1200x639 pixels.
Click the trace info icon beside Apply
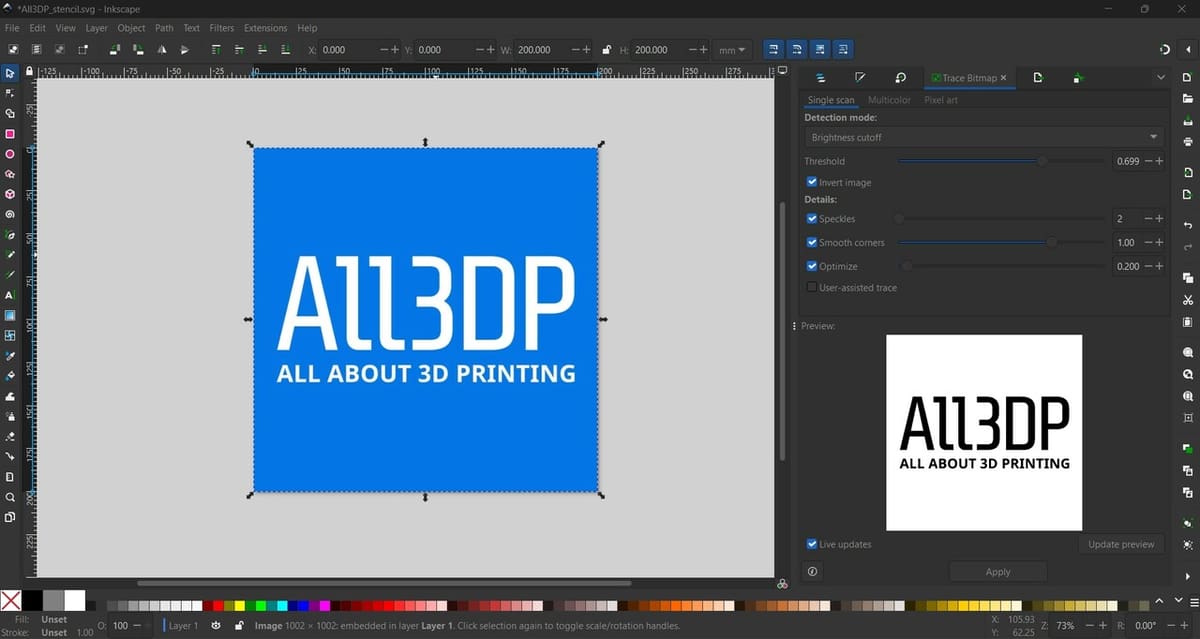click(812, 572)
